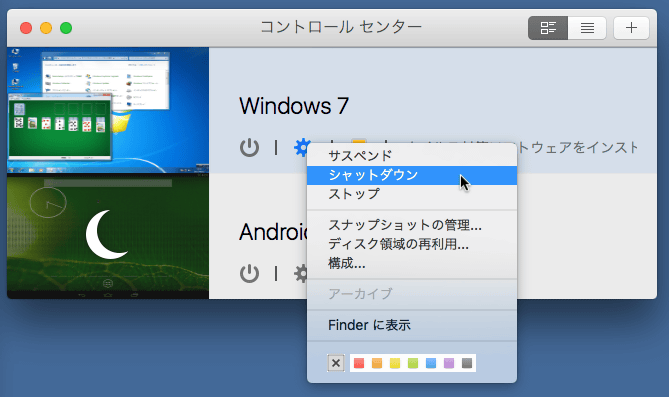Screen dimensions: 669x397
Task: Pick the gray color label
Action: (467, 363)
